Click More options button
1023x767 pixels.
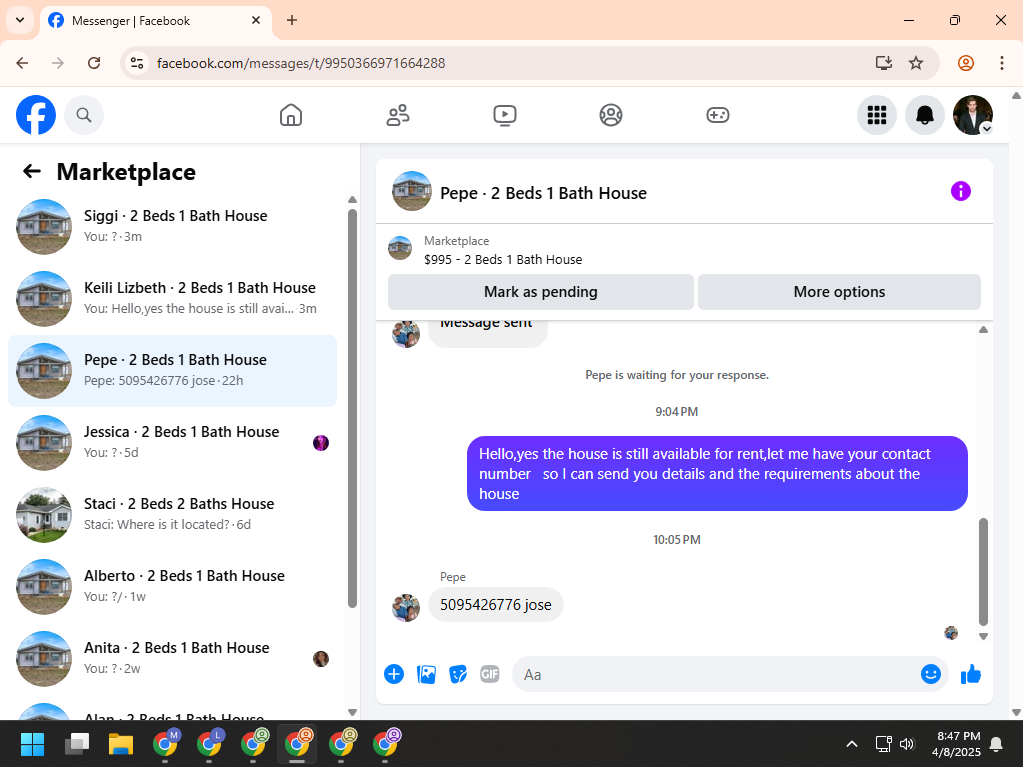[839, 292]
